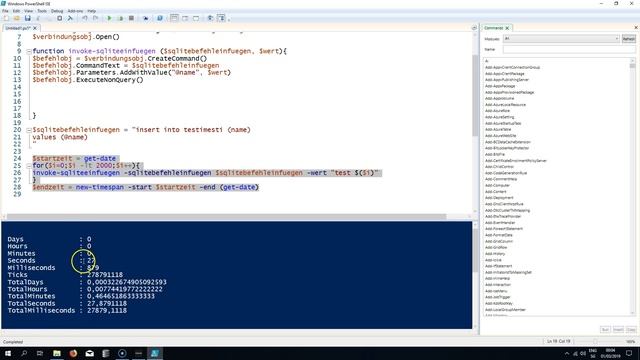Open the Debug menu
The width and height of the screenshot is (640, 360).
coord(57,11)
